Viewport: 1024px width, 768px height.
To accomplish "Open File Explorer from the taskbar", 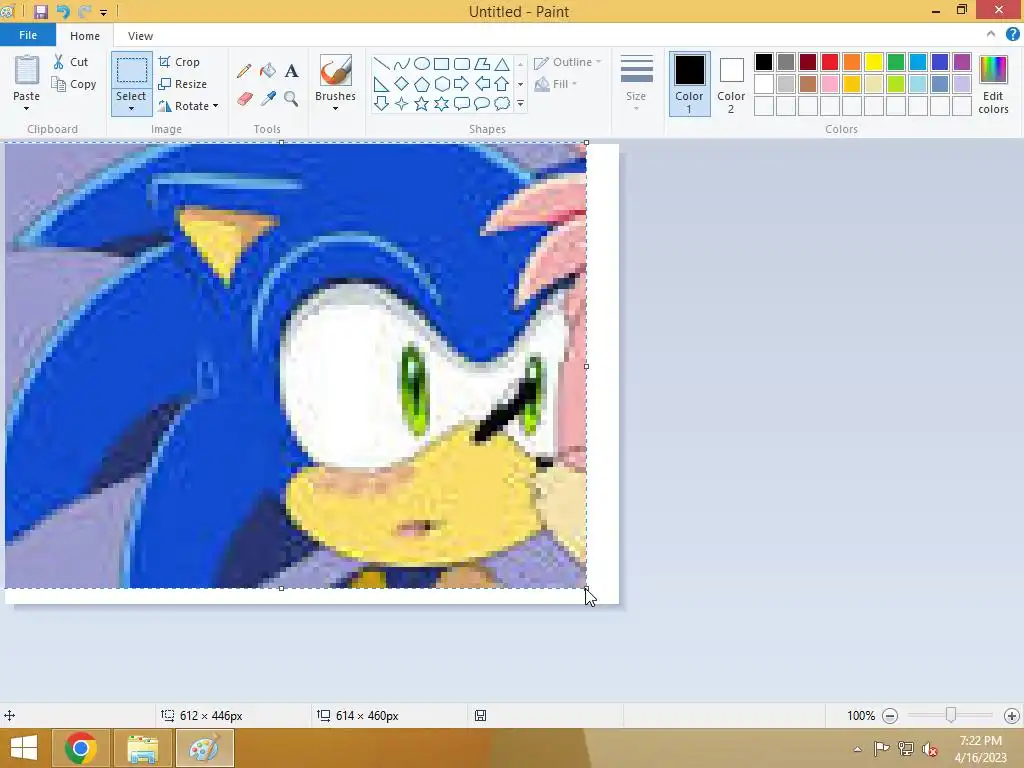I will (142, 748).
